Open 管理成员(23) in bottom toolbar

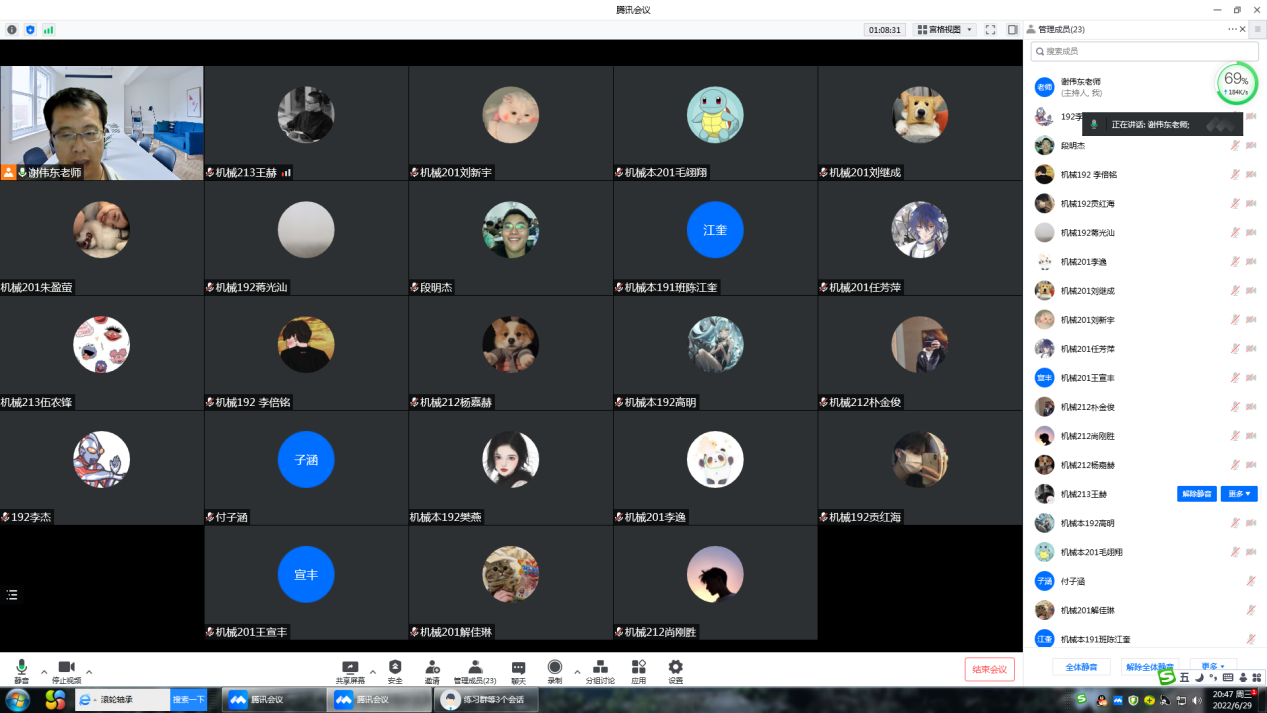[x=475, y=670]
